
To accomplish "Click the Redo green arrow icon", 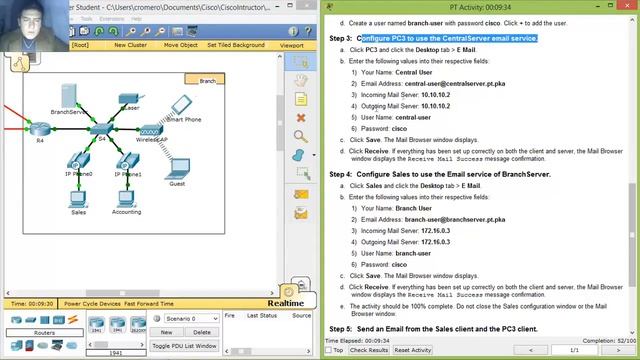I will click(113, 31).
